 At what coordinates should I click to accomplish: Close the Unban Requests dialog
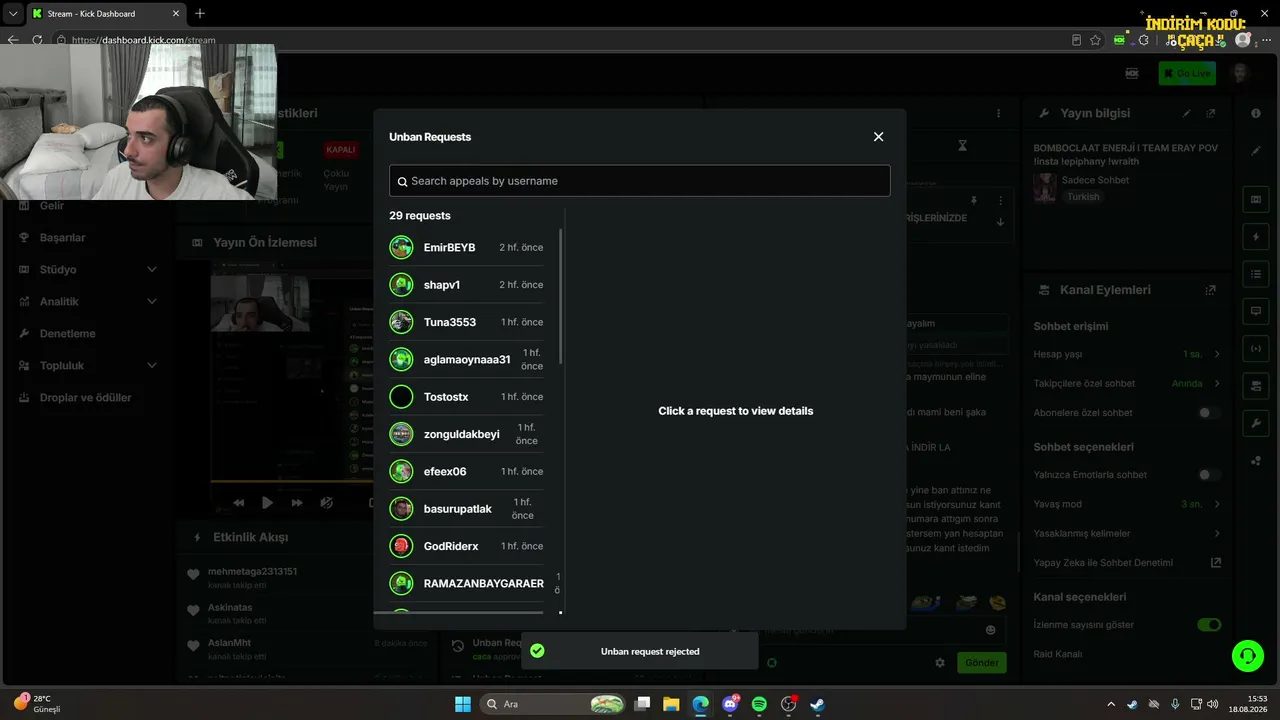click(878, 137)
